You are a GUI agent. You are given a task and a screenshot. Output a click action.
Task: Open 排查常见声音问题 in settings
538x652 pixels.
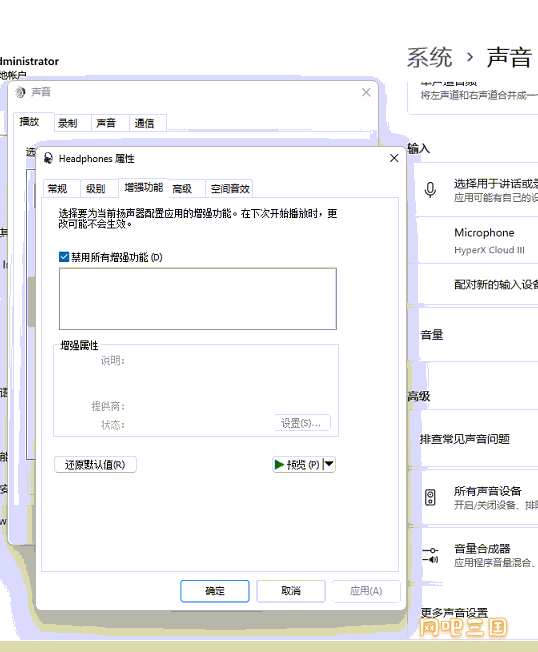[465, 439]
